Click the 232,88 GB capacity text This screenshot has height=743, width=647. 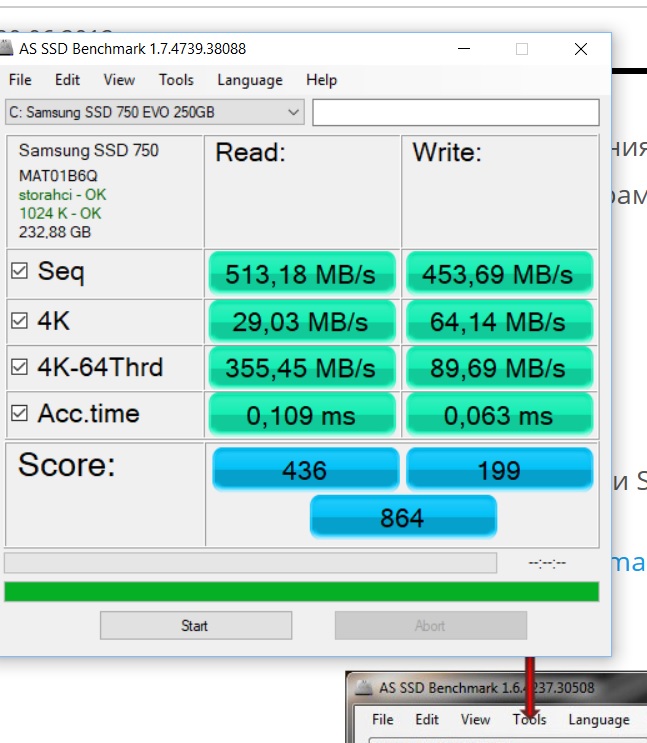point(55,232)
